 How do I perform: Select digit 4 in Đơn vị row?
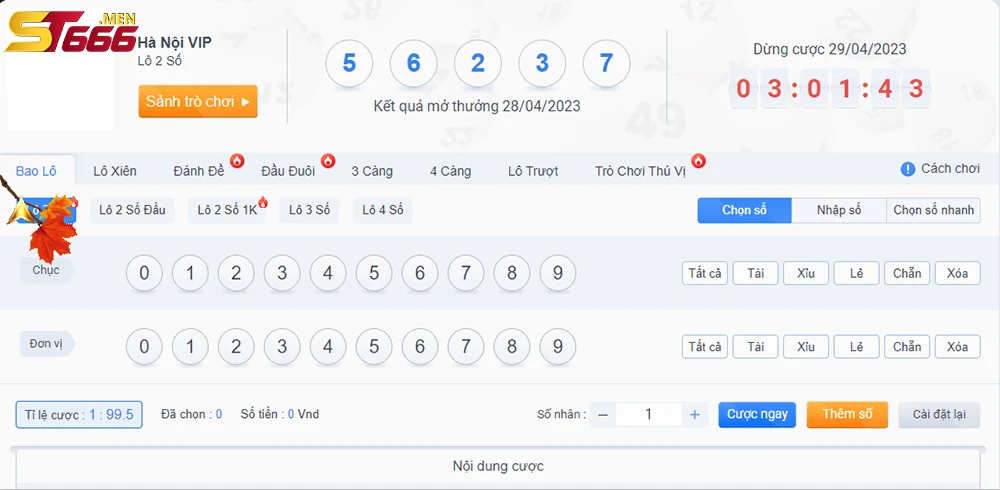coord(328,346)
